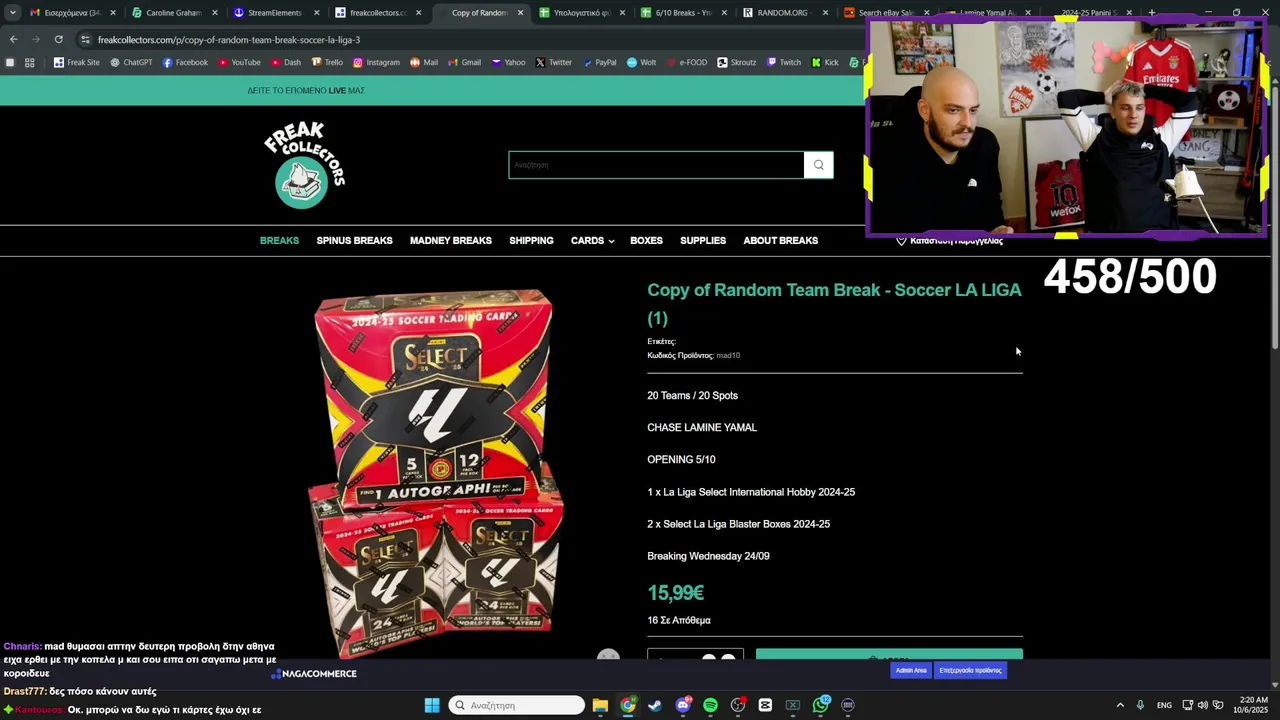Screen dimensions: 1280x720
Task: Open the ChatGPT bookmark
Action: click(131, 62)
